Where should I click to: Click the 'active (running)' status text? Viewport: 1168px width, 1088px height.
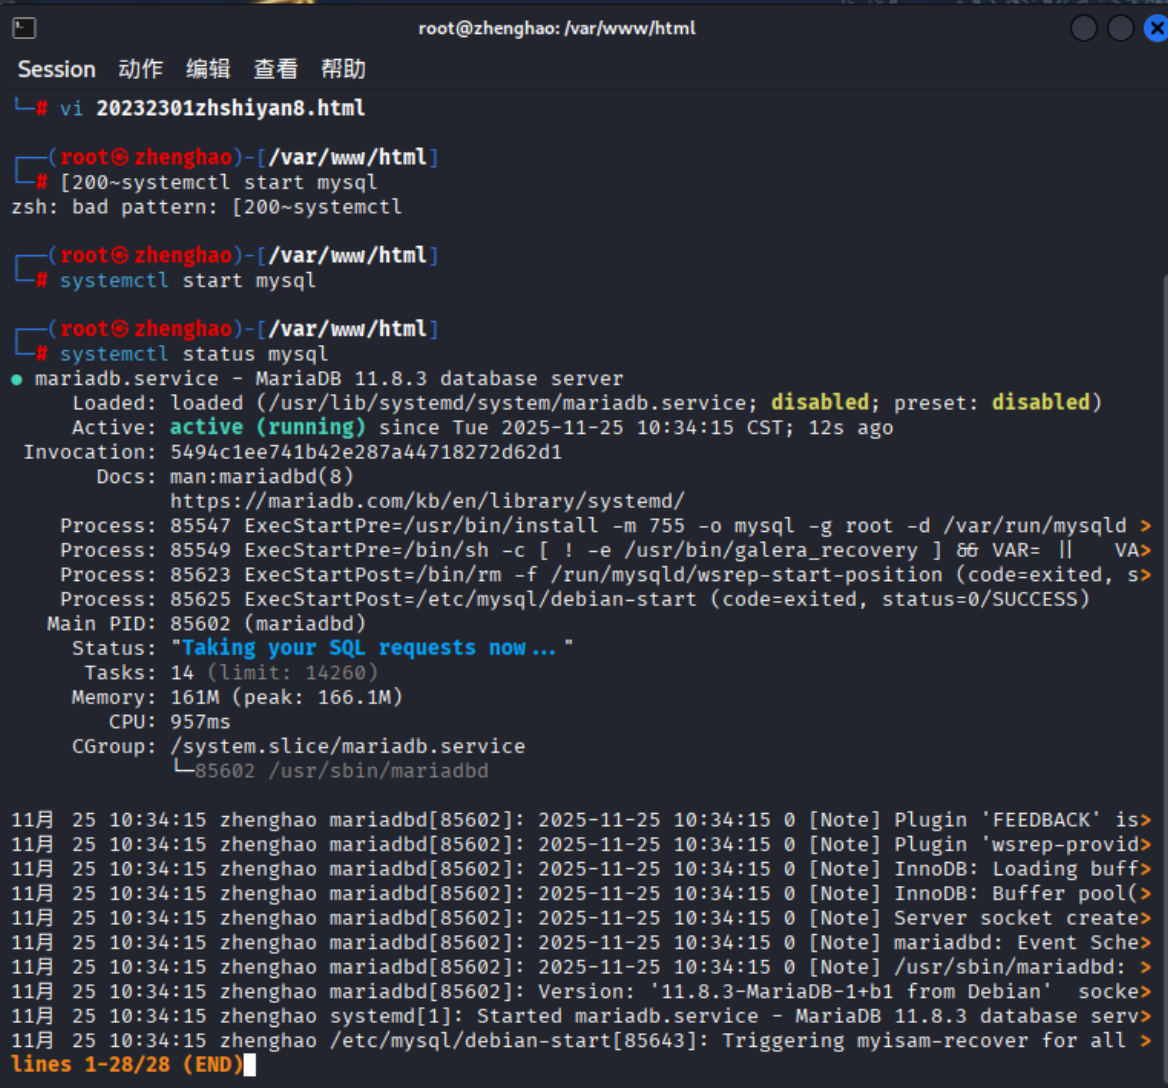click(268, 427)
